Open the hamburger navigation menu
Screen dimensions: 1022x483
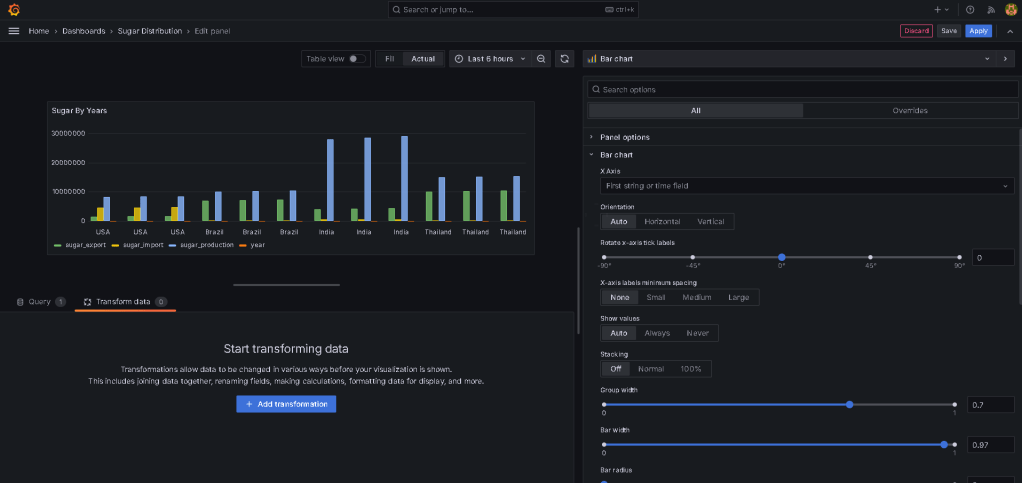coord(14,31)
